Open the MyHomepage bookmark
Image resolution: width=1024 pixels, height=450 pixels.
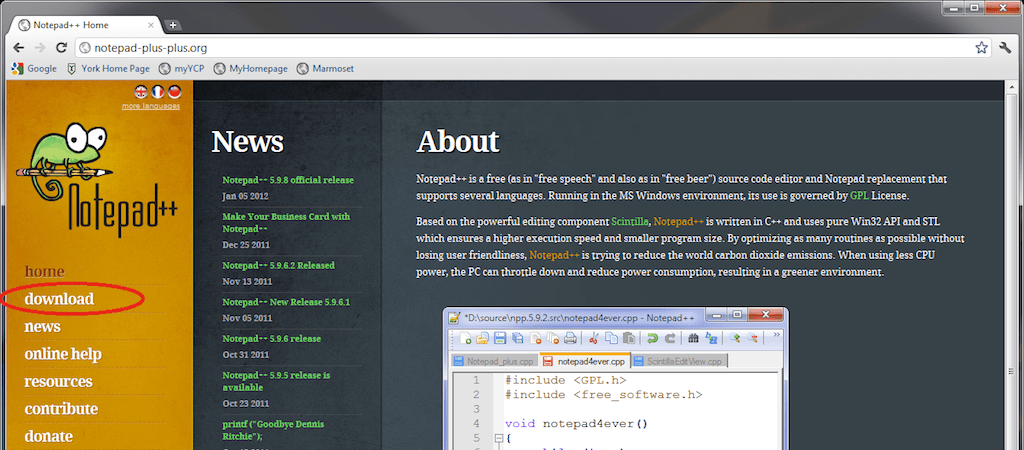pyautogui.click(x=251, y=68)
